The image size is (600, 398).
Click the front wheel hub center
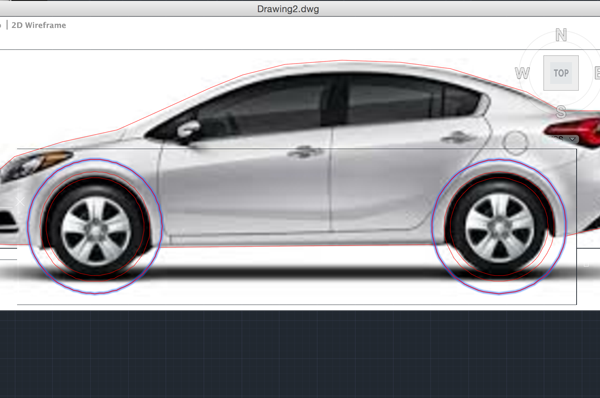click(95, 230)
